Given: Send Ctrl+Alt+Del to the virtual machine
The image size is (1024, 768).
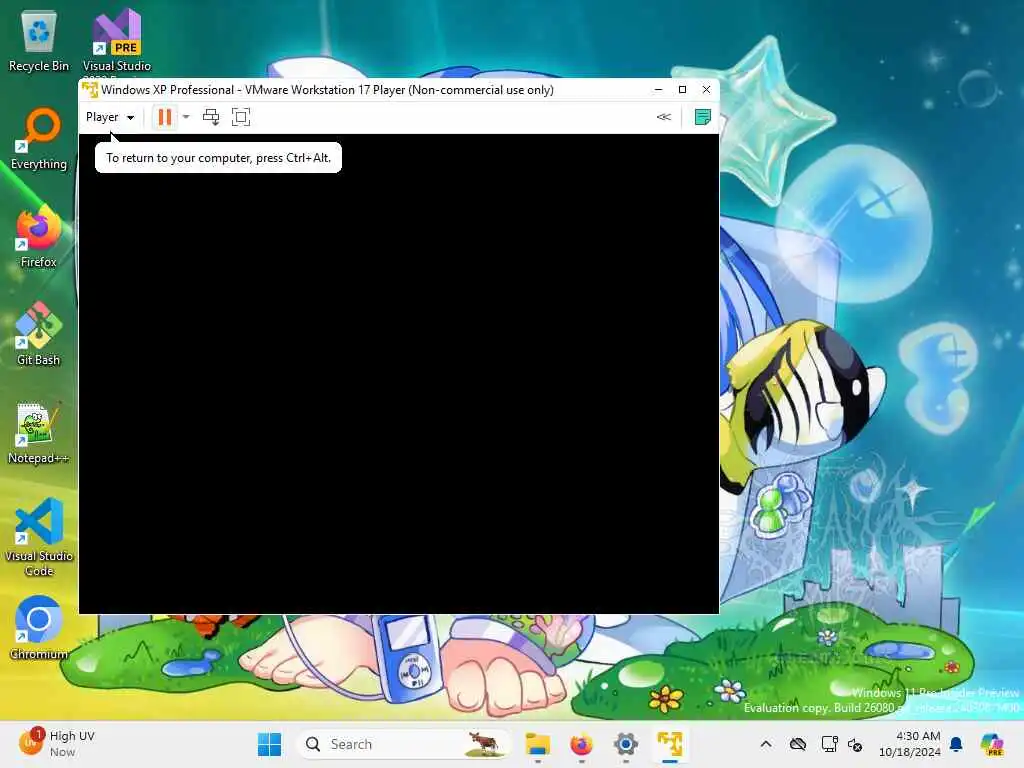Looking at the screenshot, I should coord(211,117).
